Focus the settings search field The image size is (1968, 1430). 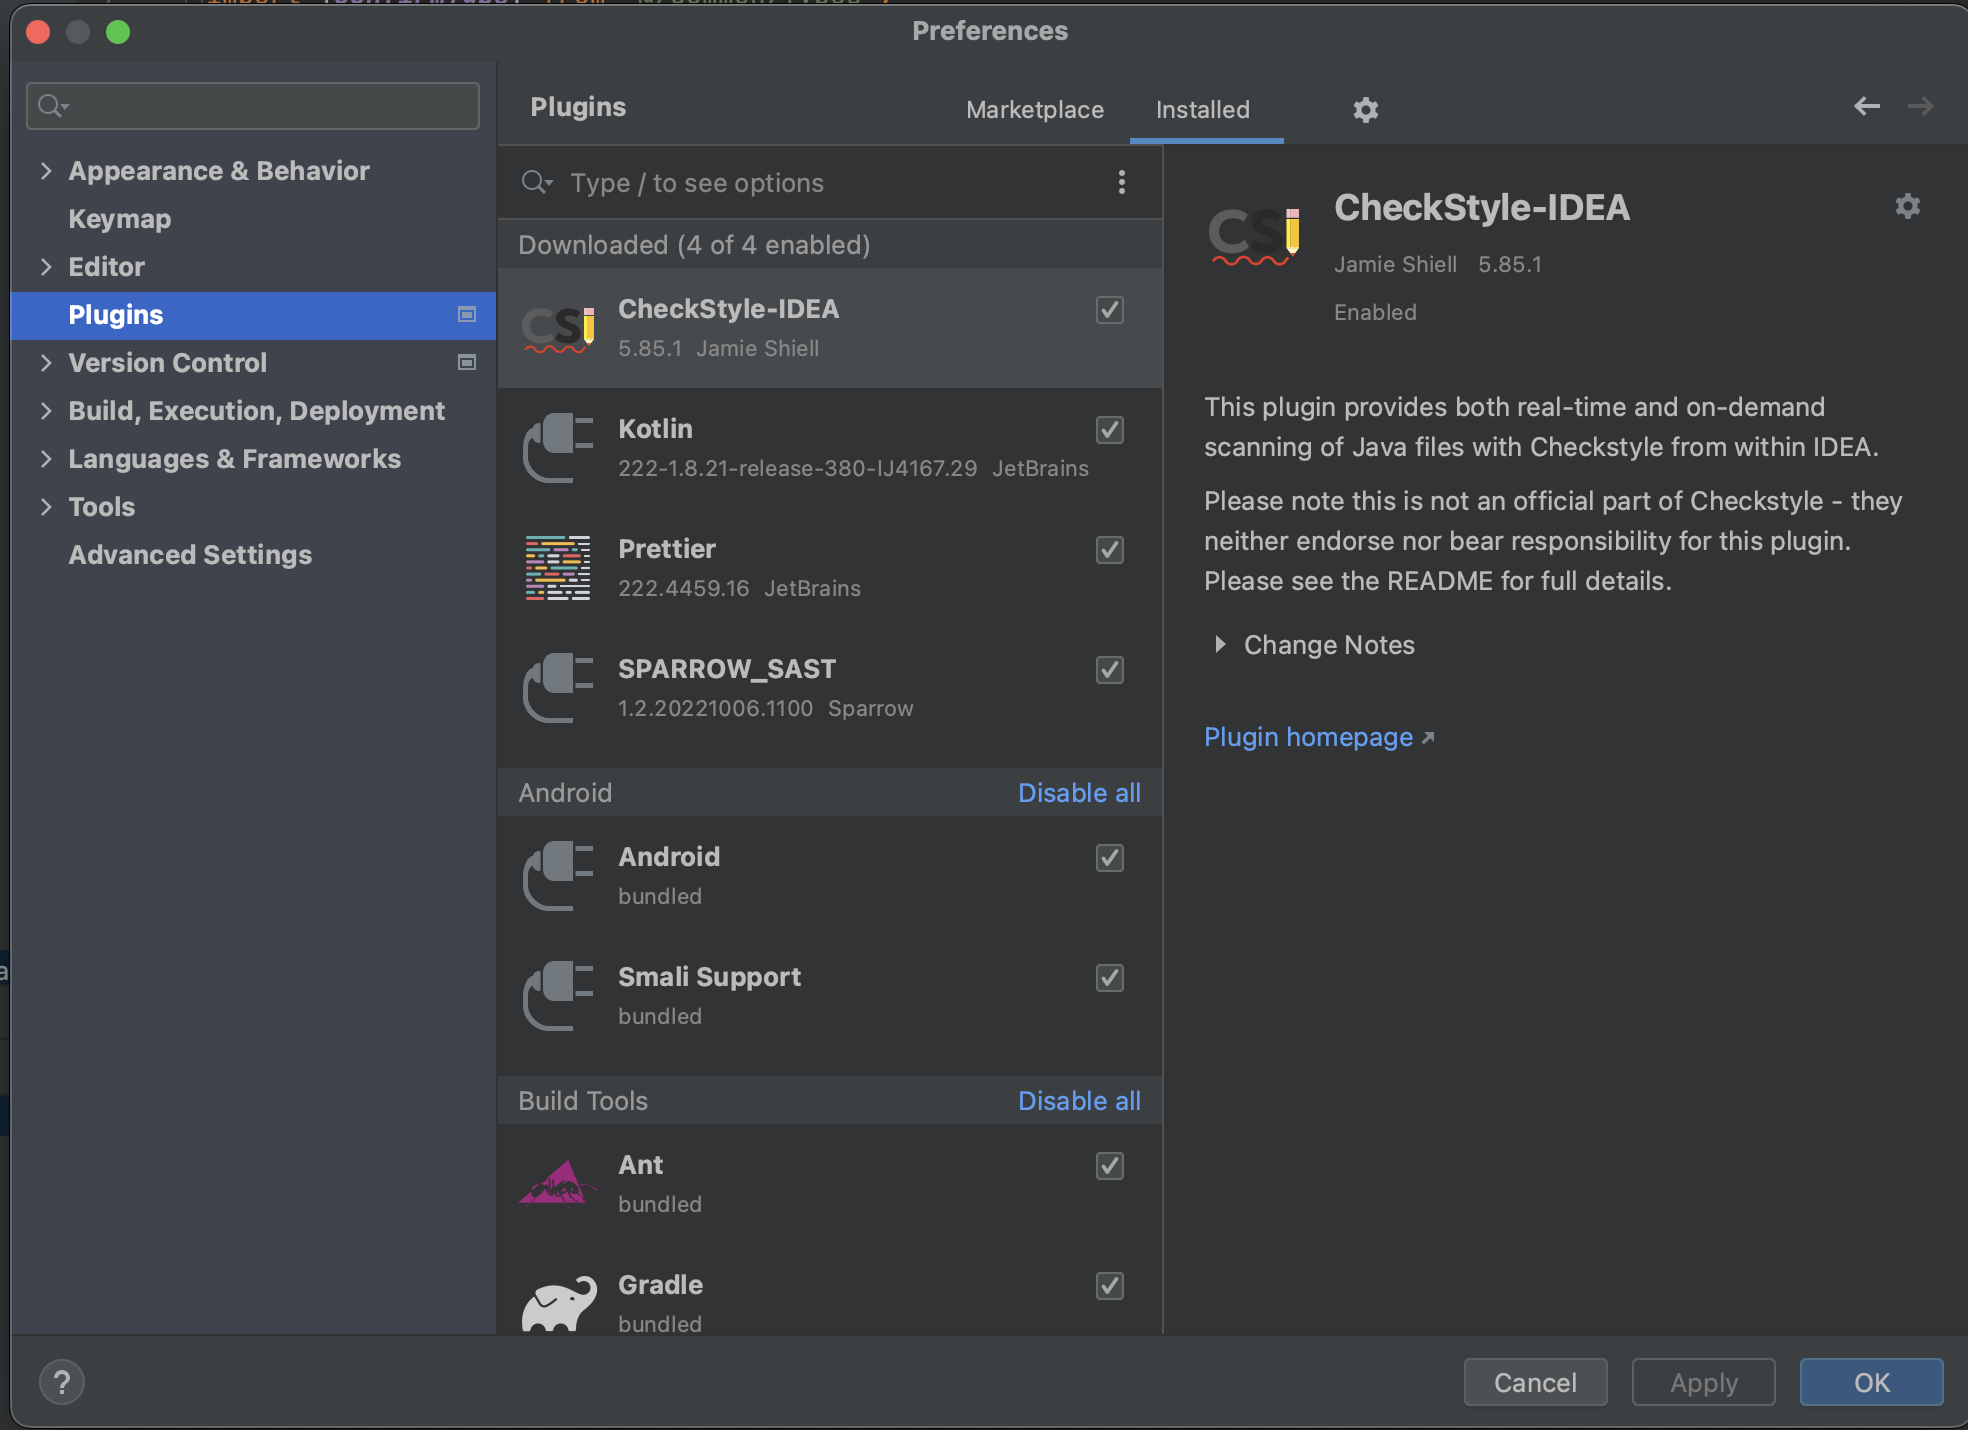(253, 105)
